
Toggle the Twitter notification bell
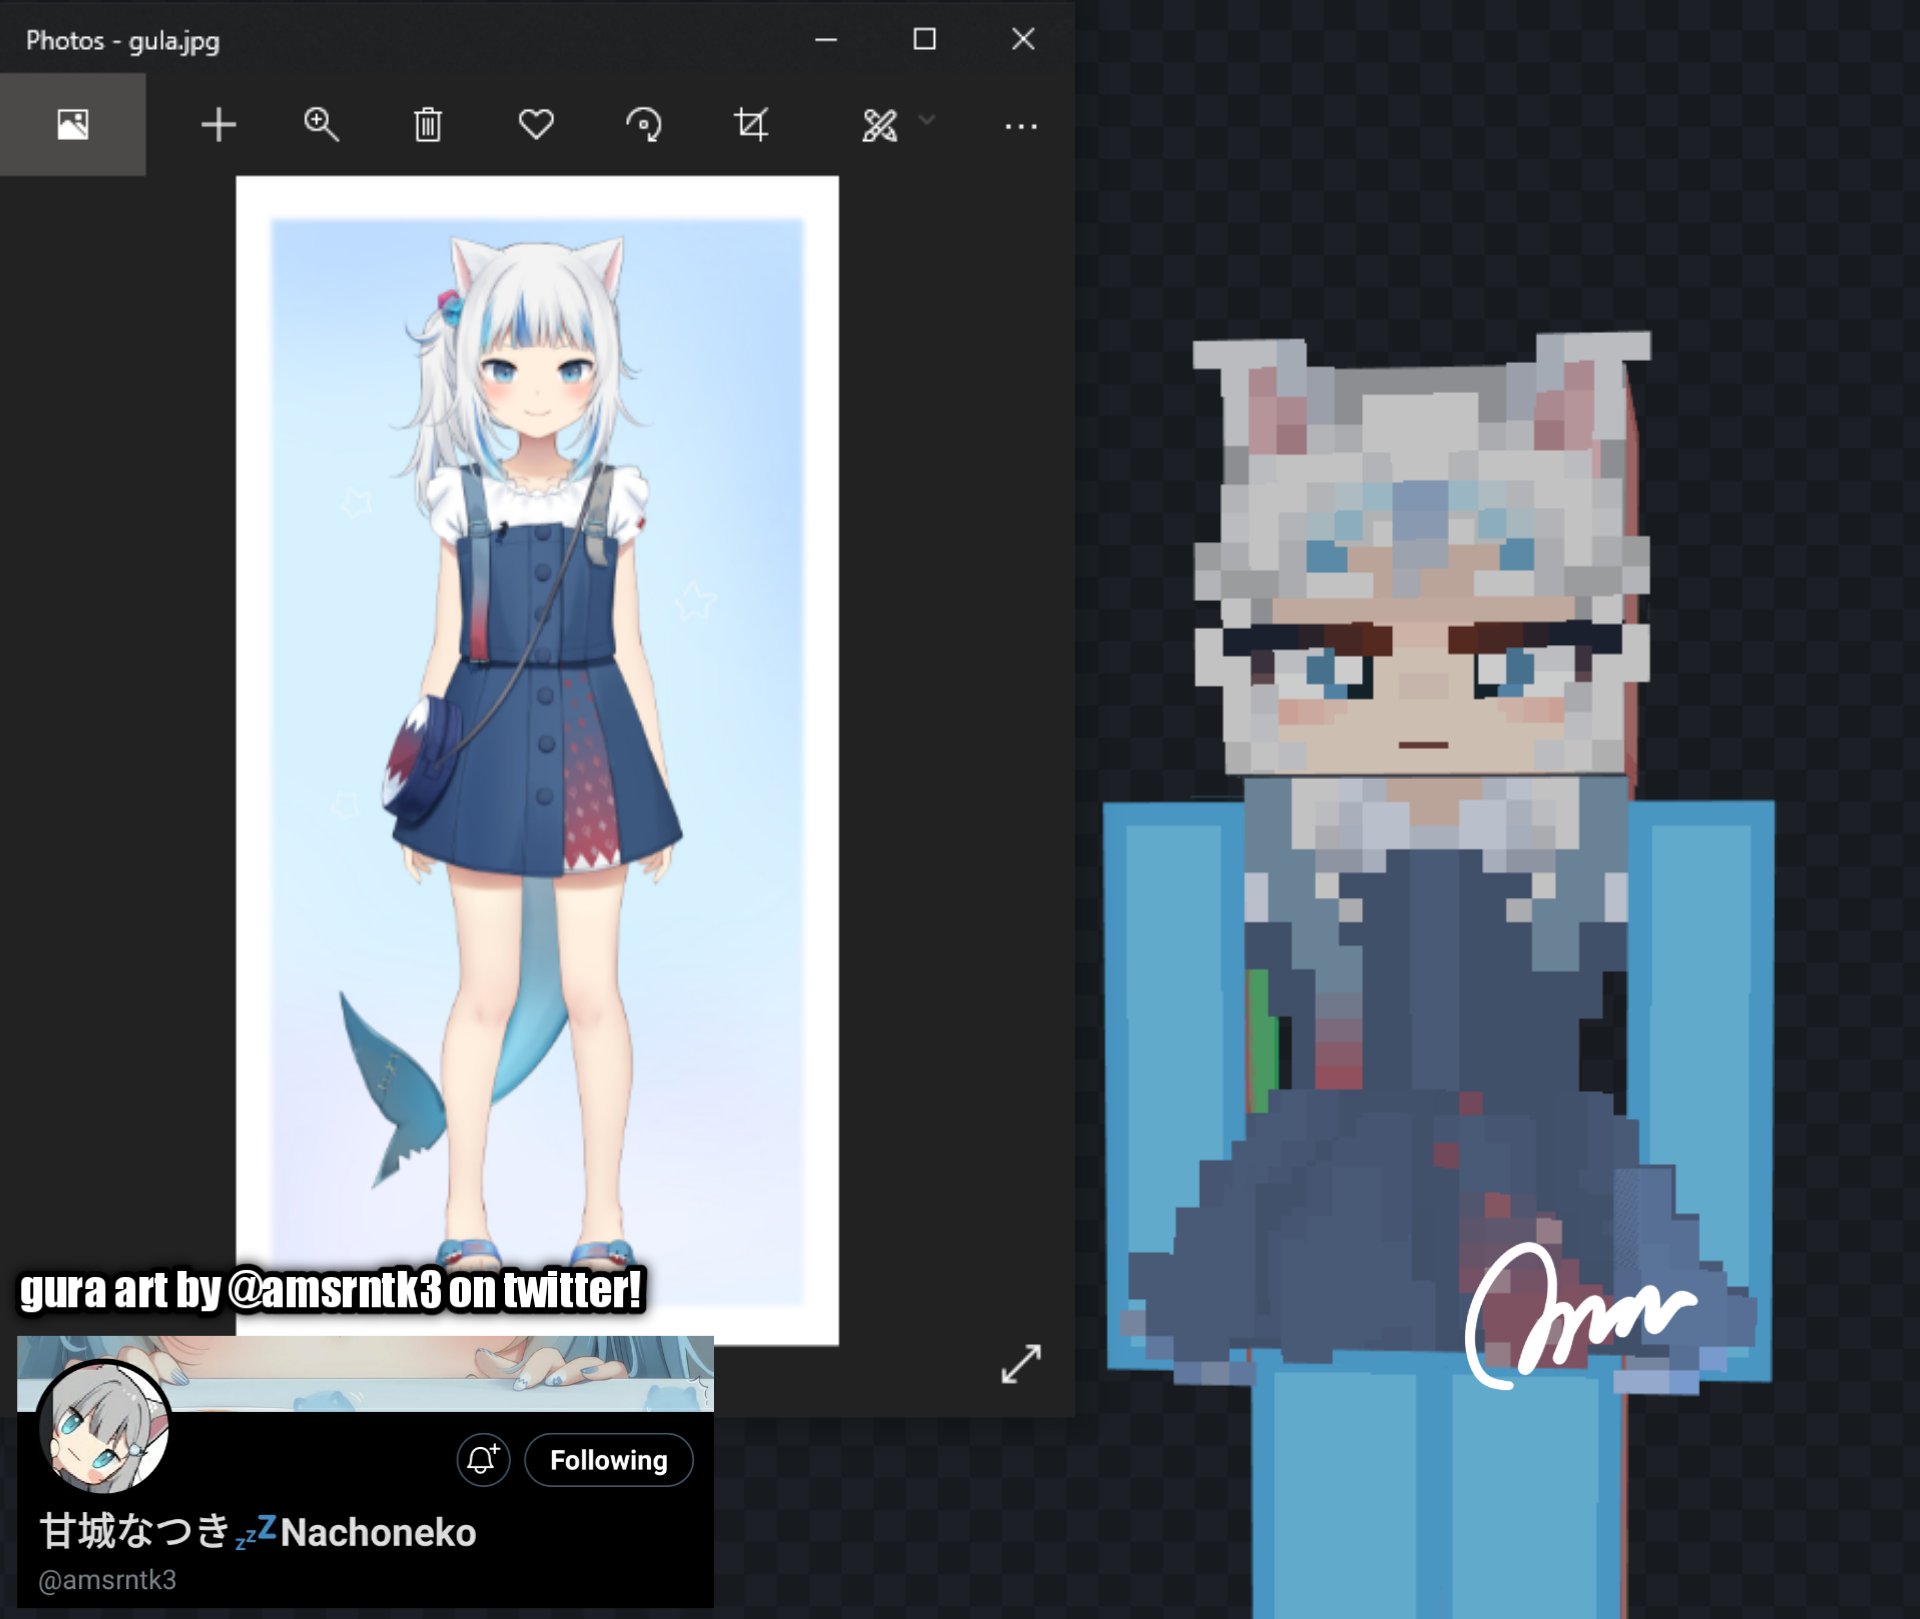coord(483,1460)
